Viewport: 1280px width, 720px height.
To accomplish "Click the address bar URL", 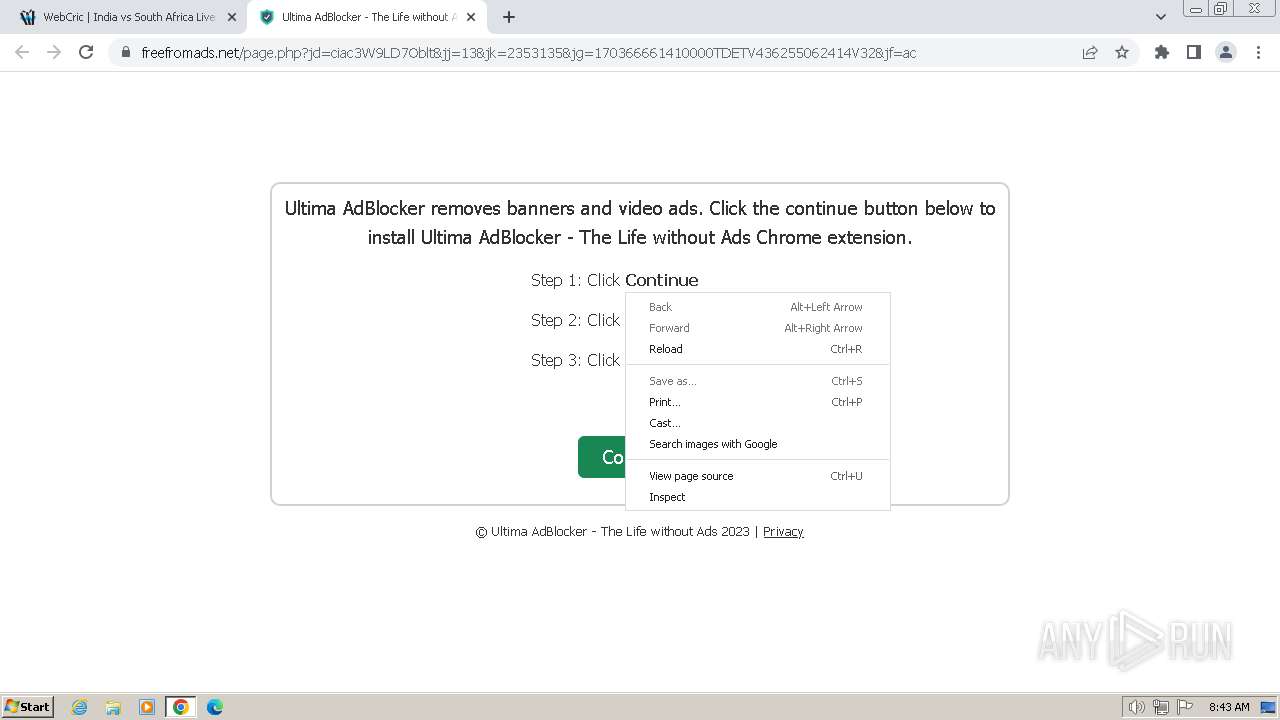I will click(x=528, y=53).
